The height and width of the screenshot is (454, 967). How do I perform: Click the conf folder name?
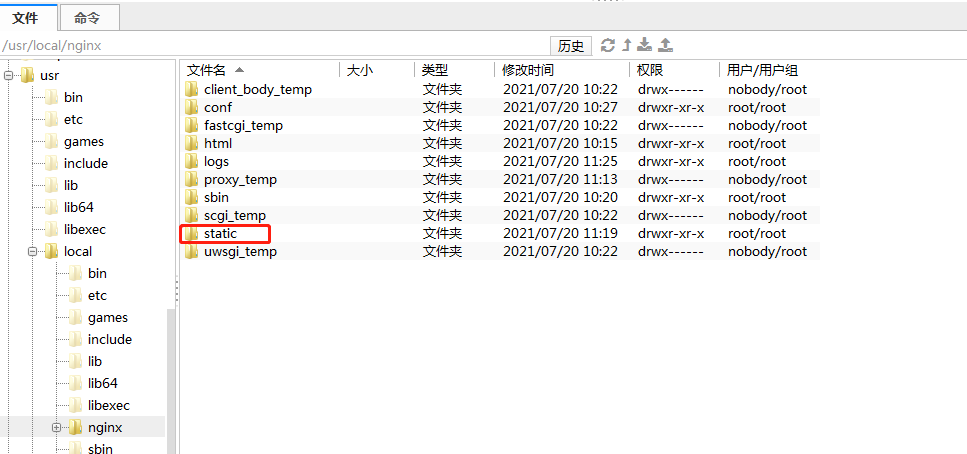point(218,107)
